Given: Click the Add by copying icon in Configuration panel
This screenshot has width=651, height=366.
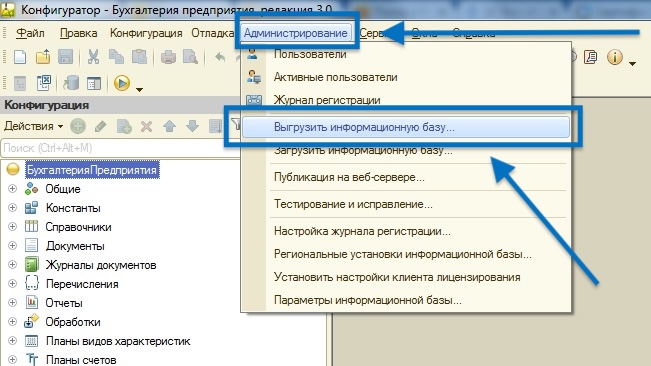Looking at the screenshot, I should [124, 126].
